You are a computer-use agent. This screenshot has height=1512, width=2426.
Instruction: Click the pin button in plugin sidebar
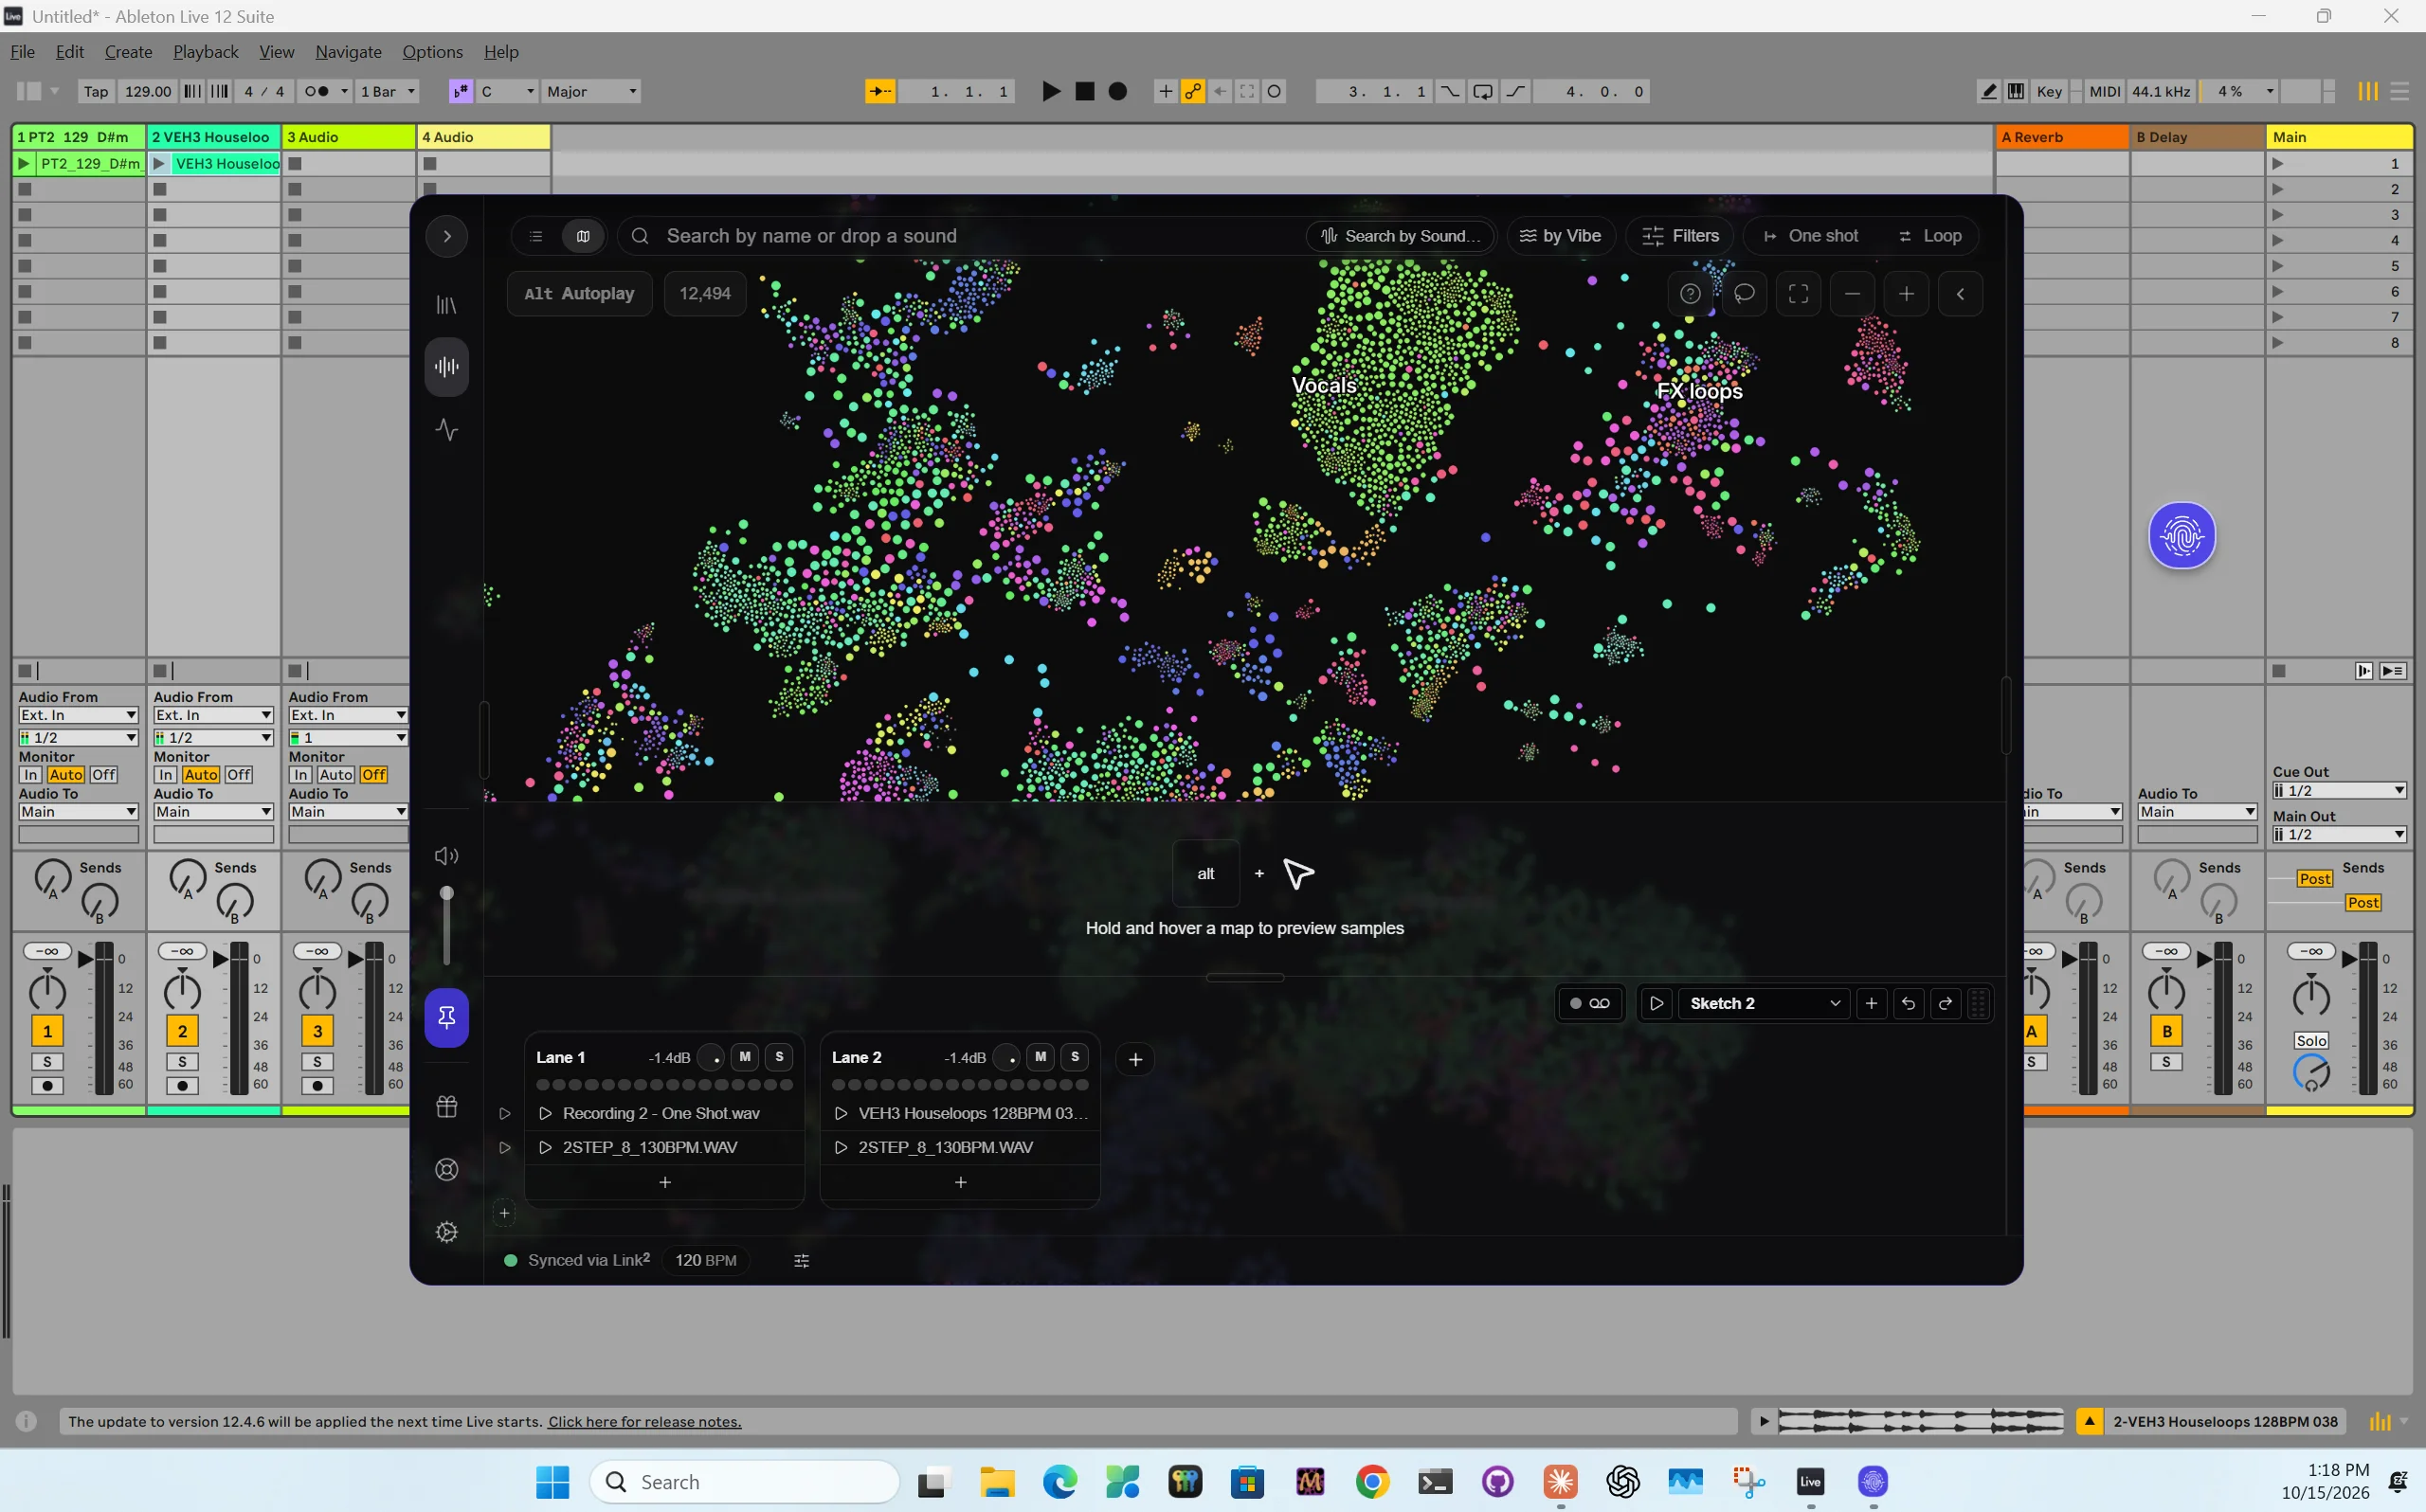[x=447, y=1017]
